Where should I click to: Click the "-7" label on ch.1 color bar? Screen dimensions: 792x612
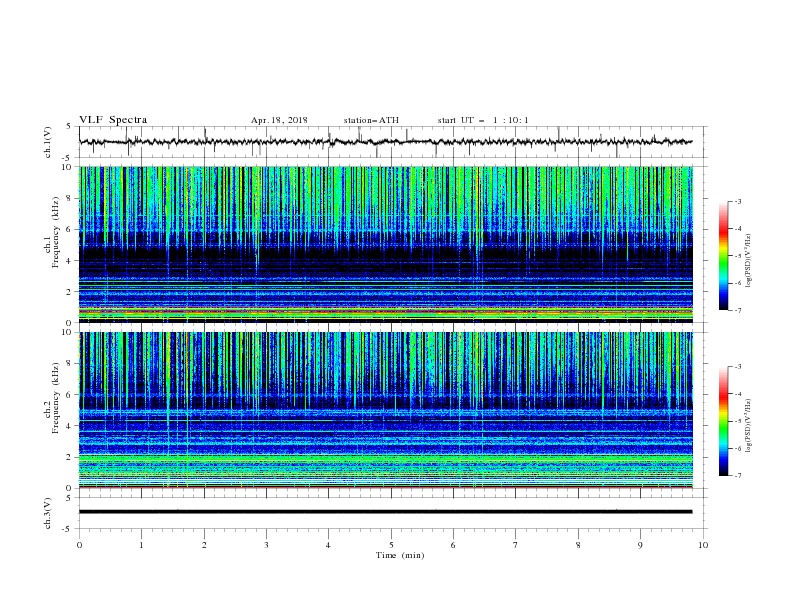point(737,310)
